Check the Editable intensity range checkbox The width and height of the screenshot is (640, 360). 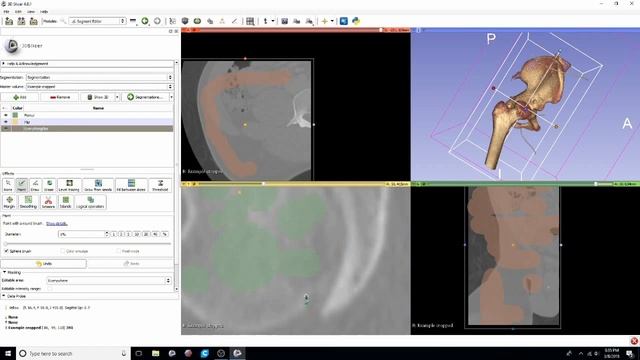[50, 289]
